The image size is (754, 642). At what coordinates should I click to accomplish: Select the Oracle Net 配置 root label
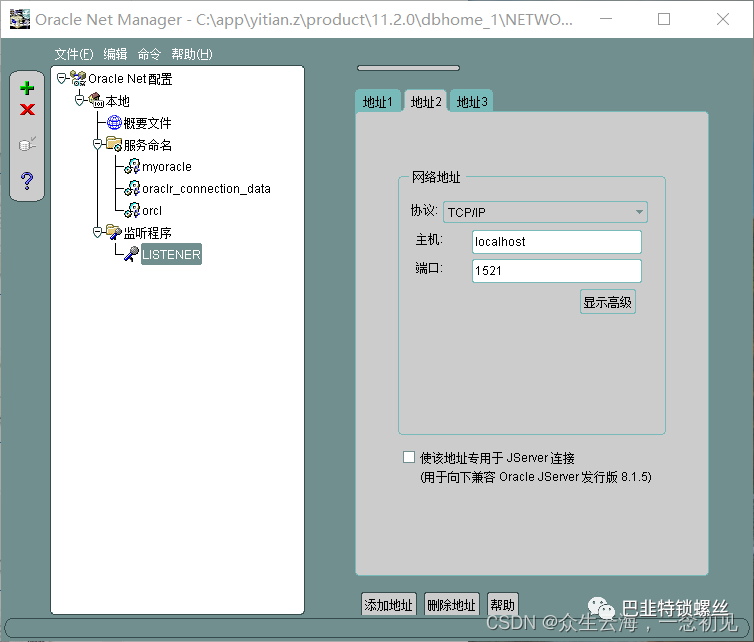[130, 78]
